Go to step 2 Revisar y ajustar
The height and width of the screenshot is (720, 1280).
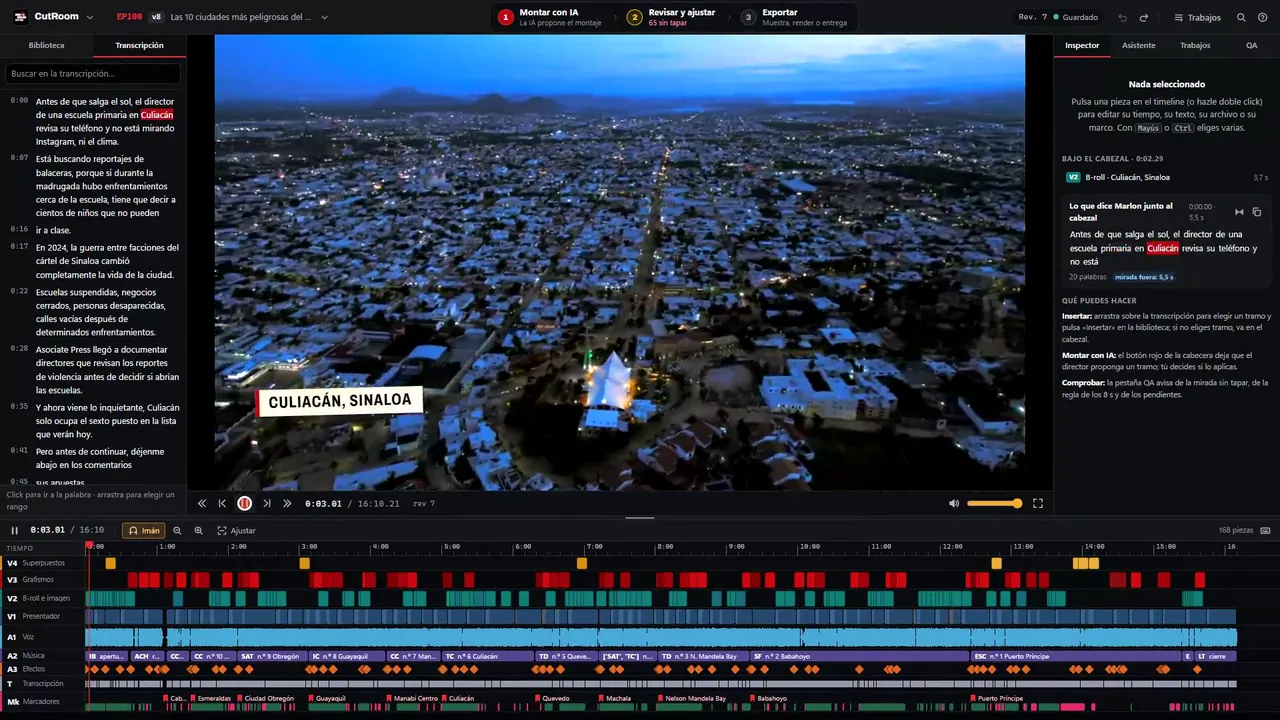(x=672, y=17)
